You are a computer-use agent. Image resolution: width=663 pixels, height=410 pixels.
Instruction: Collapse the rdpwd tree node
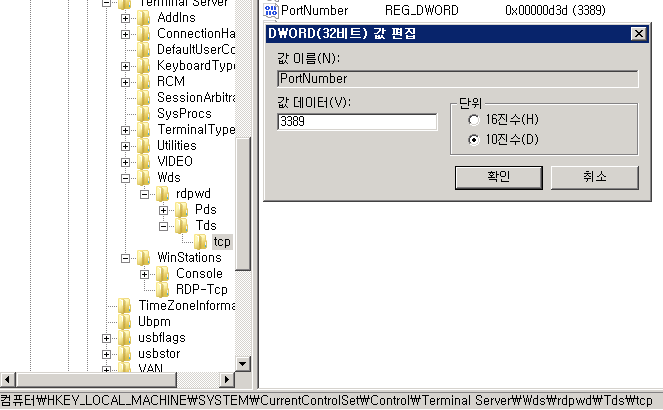[145, 194]
